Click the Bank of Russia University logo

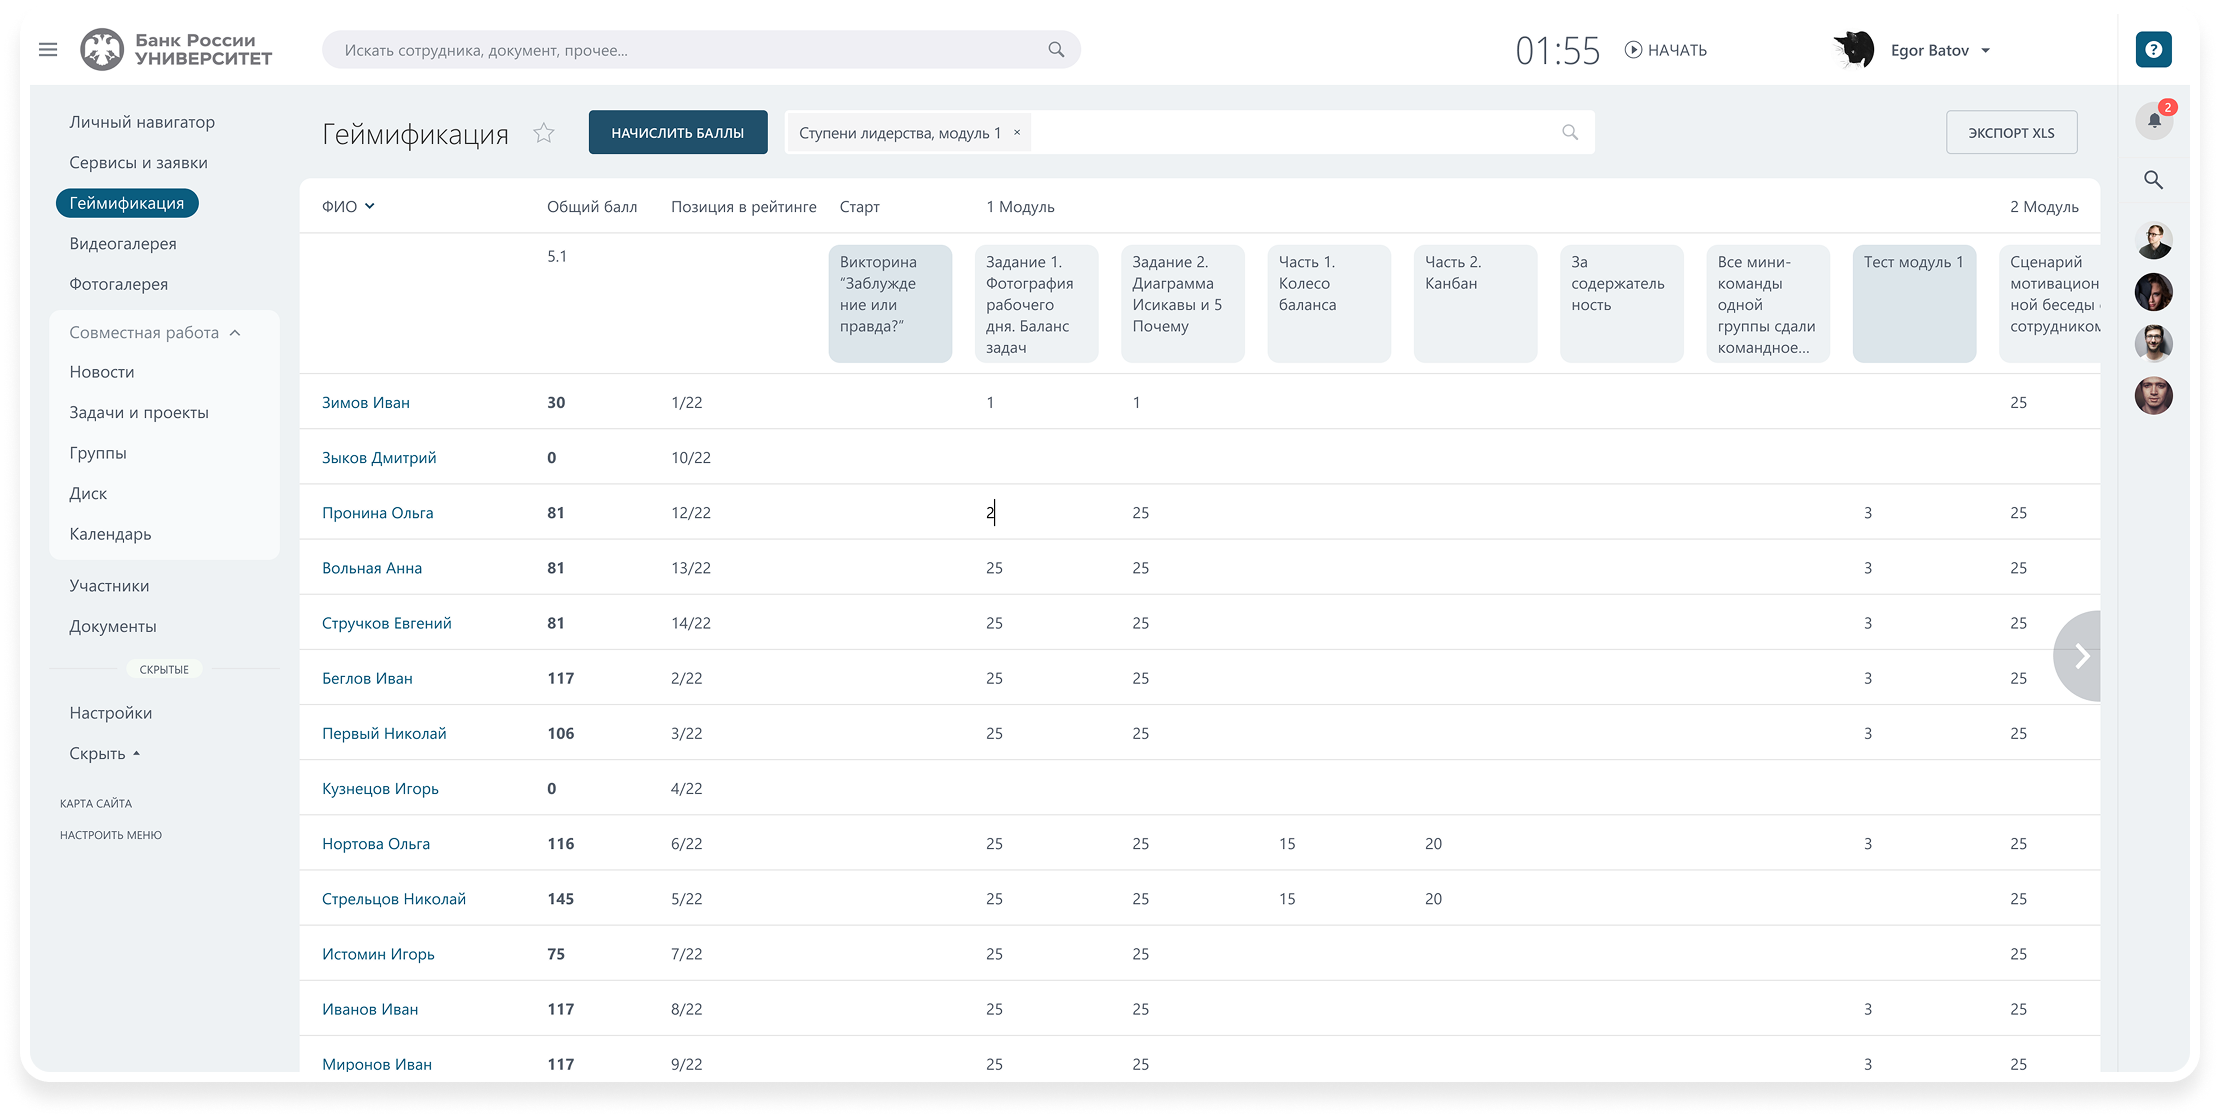point(177,49)
